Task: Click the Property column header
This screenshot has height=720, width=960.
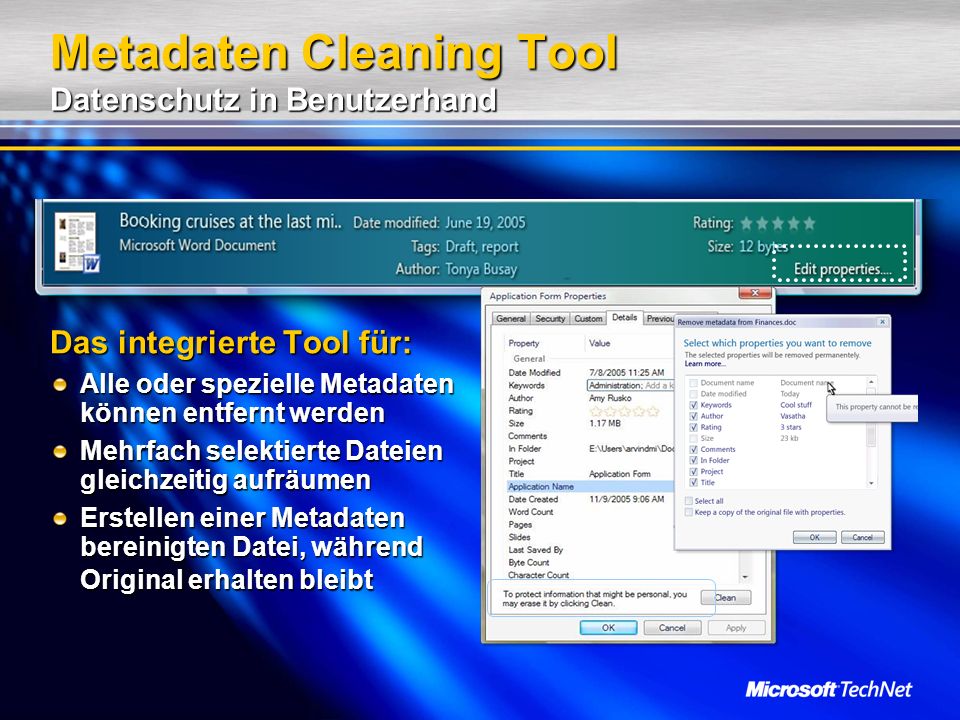Action: point(523,343)
